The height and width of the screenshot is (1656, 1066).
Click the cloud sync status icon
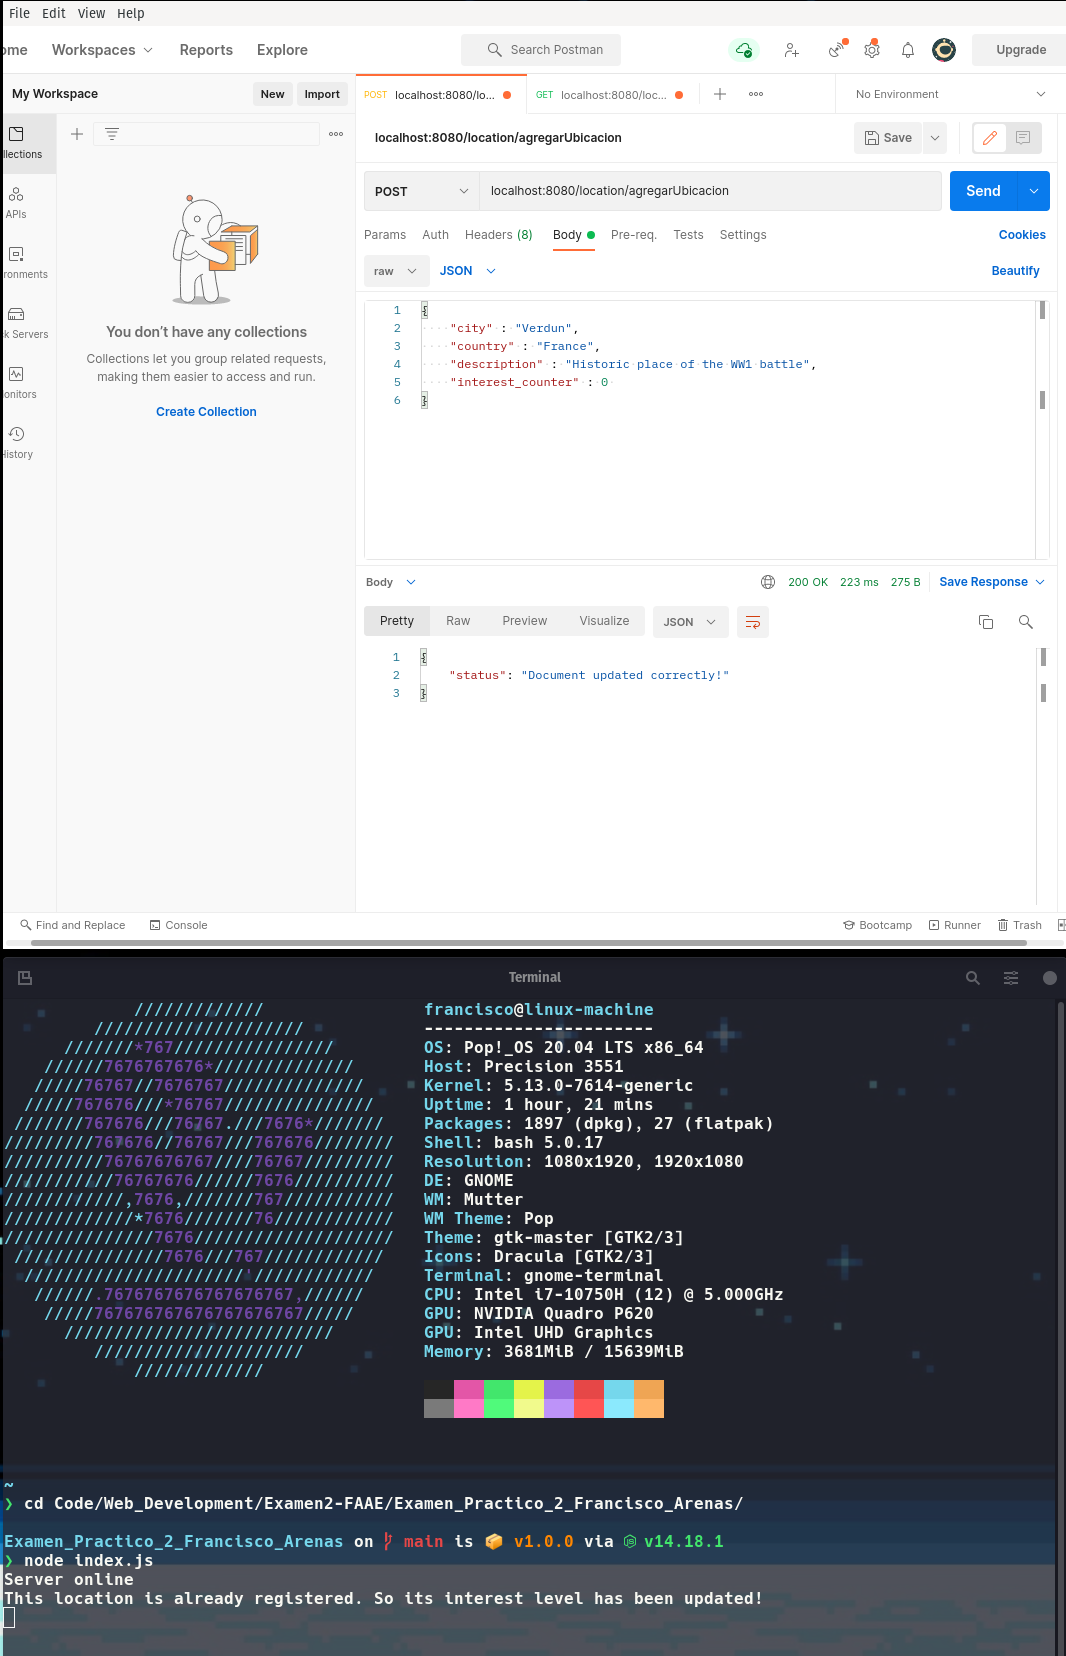743,50
